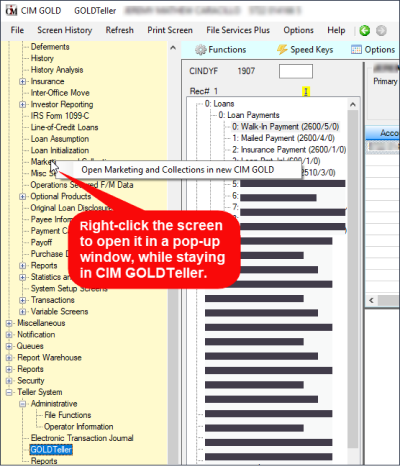Select Walk-In Payment (2600/5/0) transaction

[x=286, y=127]
